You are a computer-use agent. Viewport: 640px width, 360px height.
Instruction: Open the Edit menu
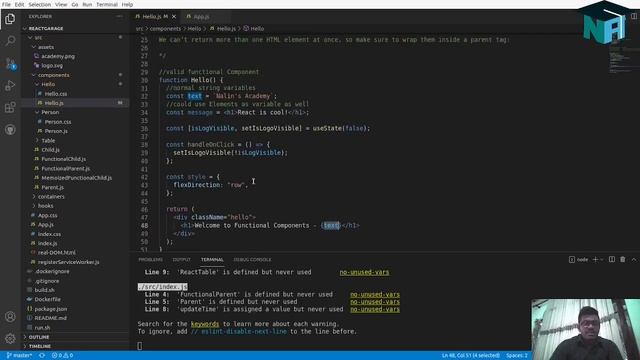[19, 4]
